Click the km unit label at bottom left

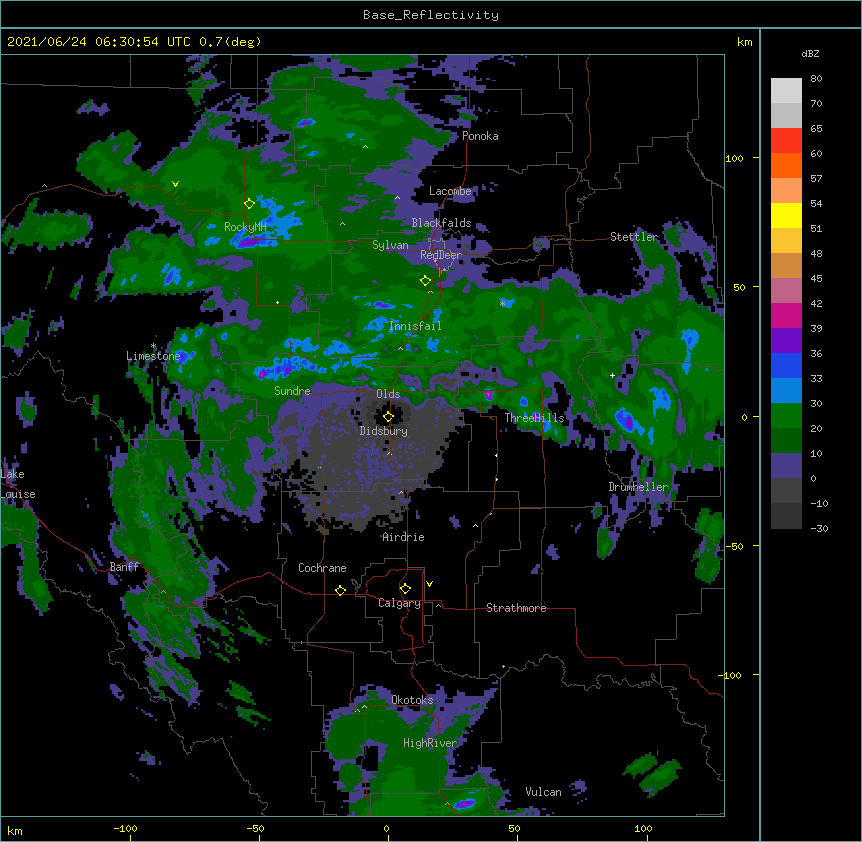click(x=15, y=830)
